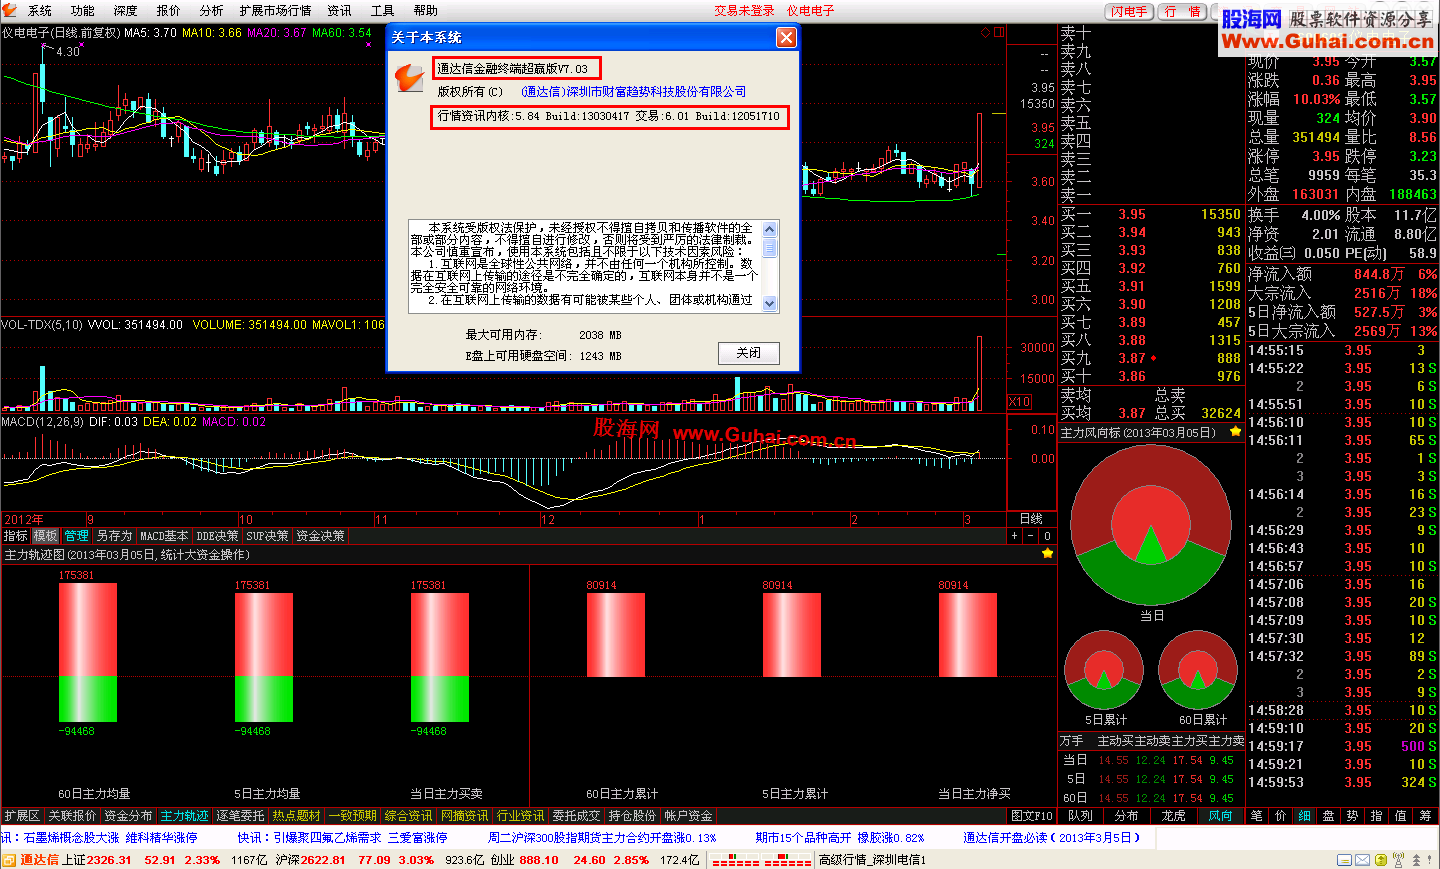1440x869 pixels.
Task: Open the 扩展市场行情 menu
Action: tap(275, 11)
